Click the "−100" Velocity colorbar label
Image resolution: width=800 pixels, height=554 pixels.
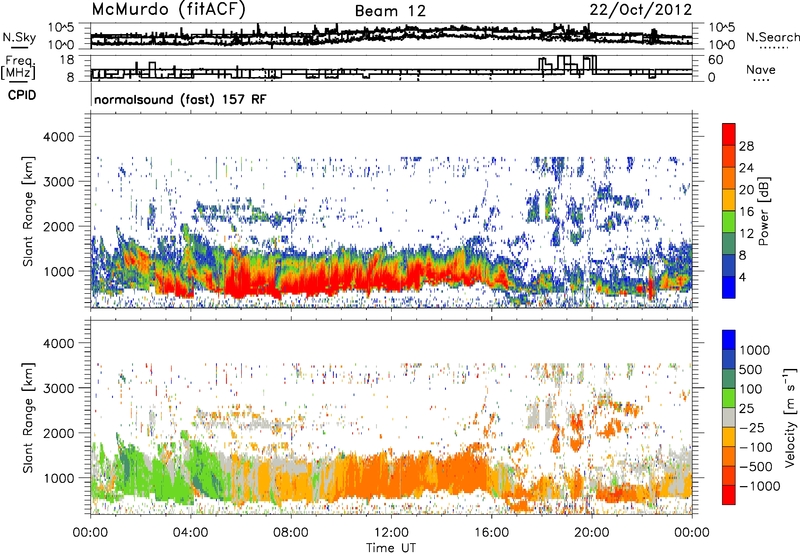(x=756, y=447)
